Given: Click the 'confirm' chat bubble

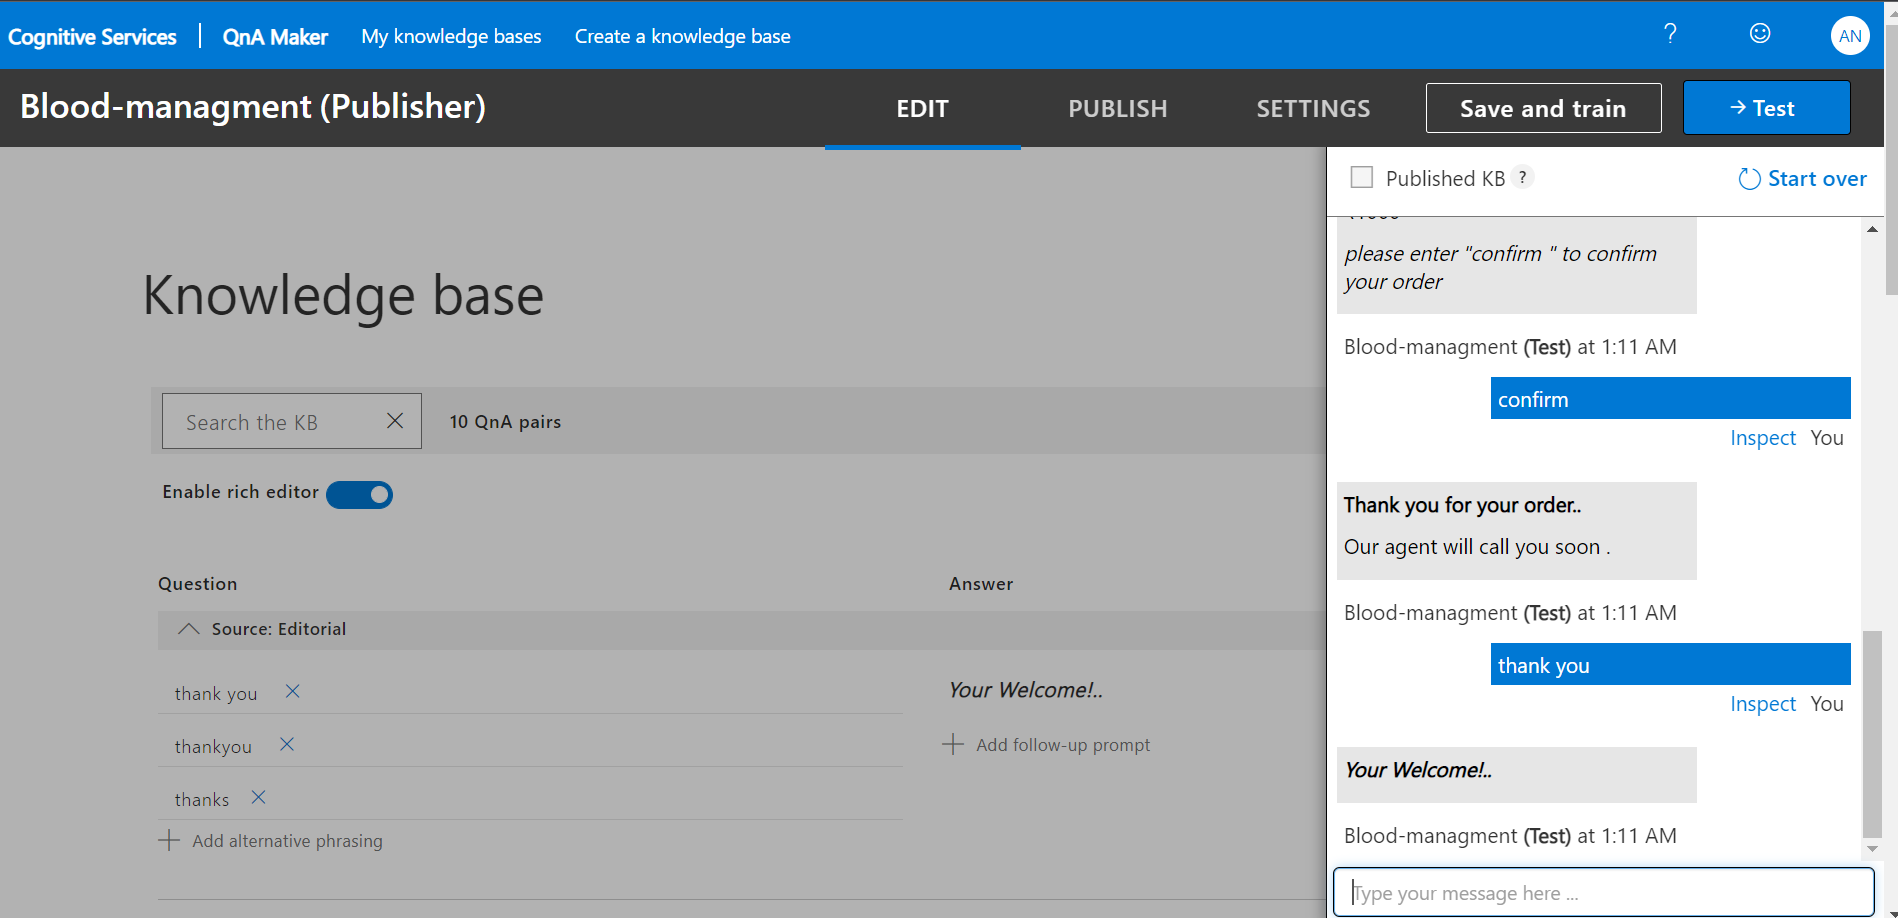Looking at the screenshot, I should (1670, 398).
